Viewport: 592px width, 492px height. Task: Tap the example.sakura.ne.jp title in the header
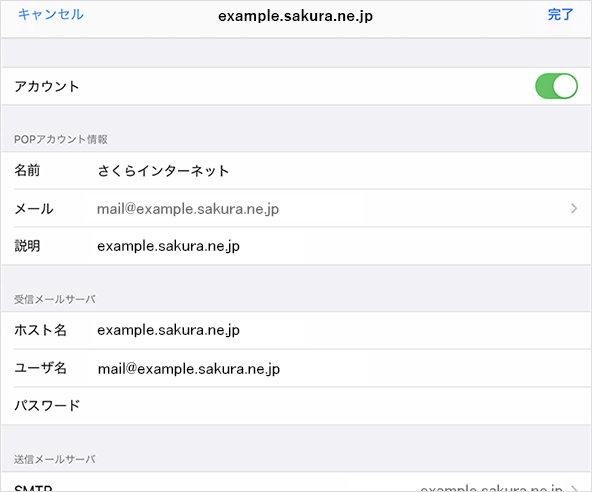(296, 16)
